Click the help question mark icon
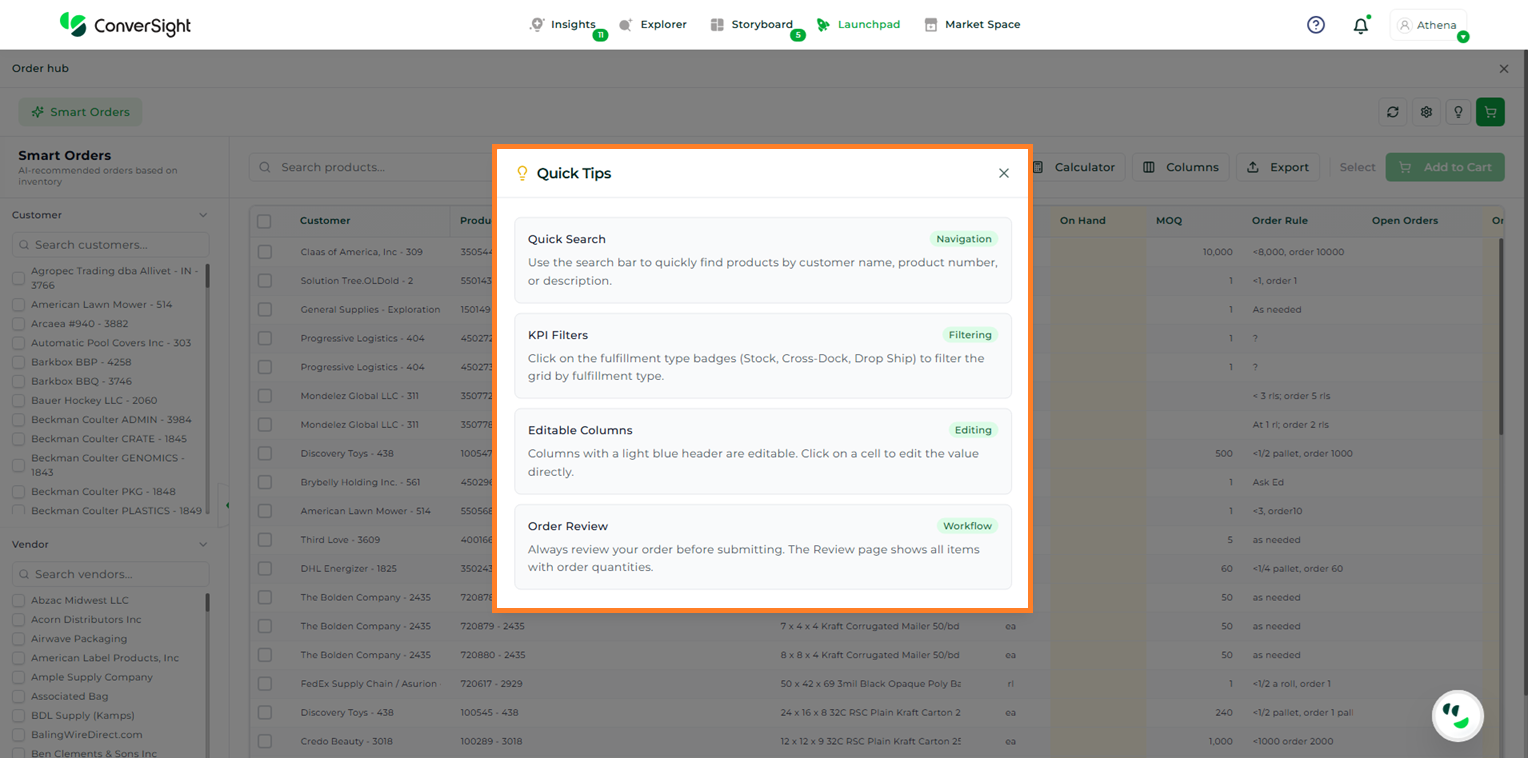This screenshot has width=1528, height=758. [1316, 25]
